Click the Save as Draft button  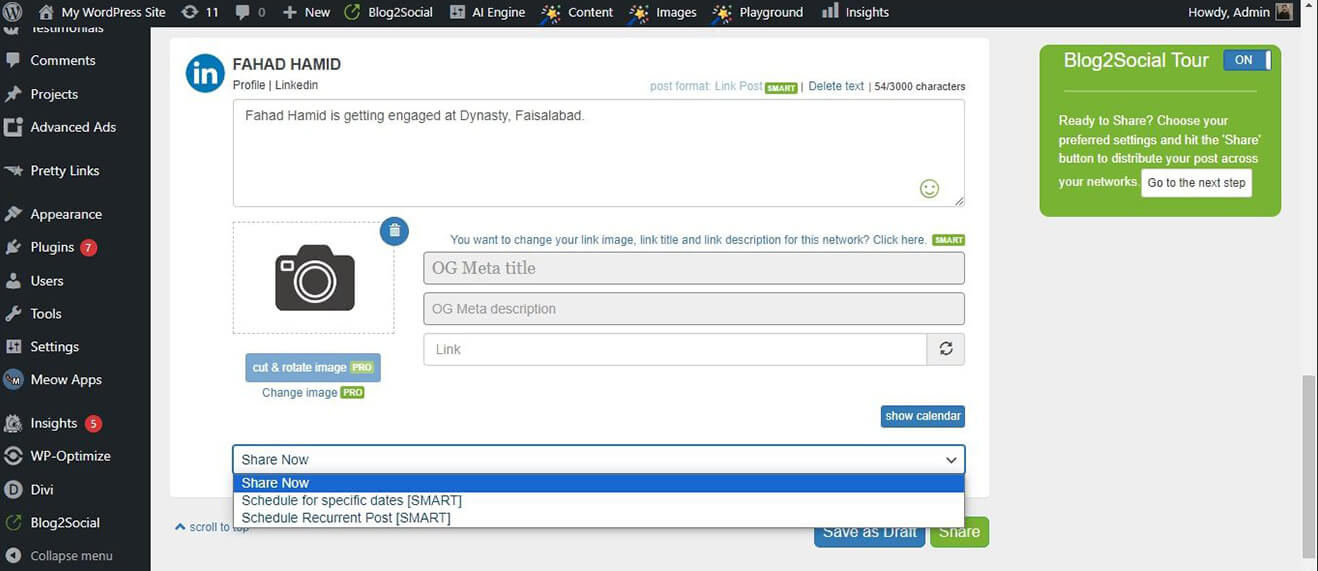pyautogui.click(x=869, y=532)
